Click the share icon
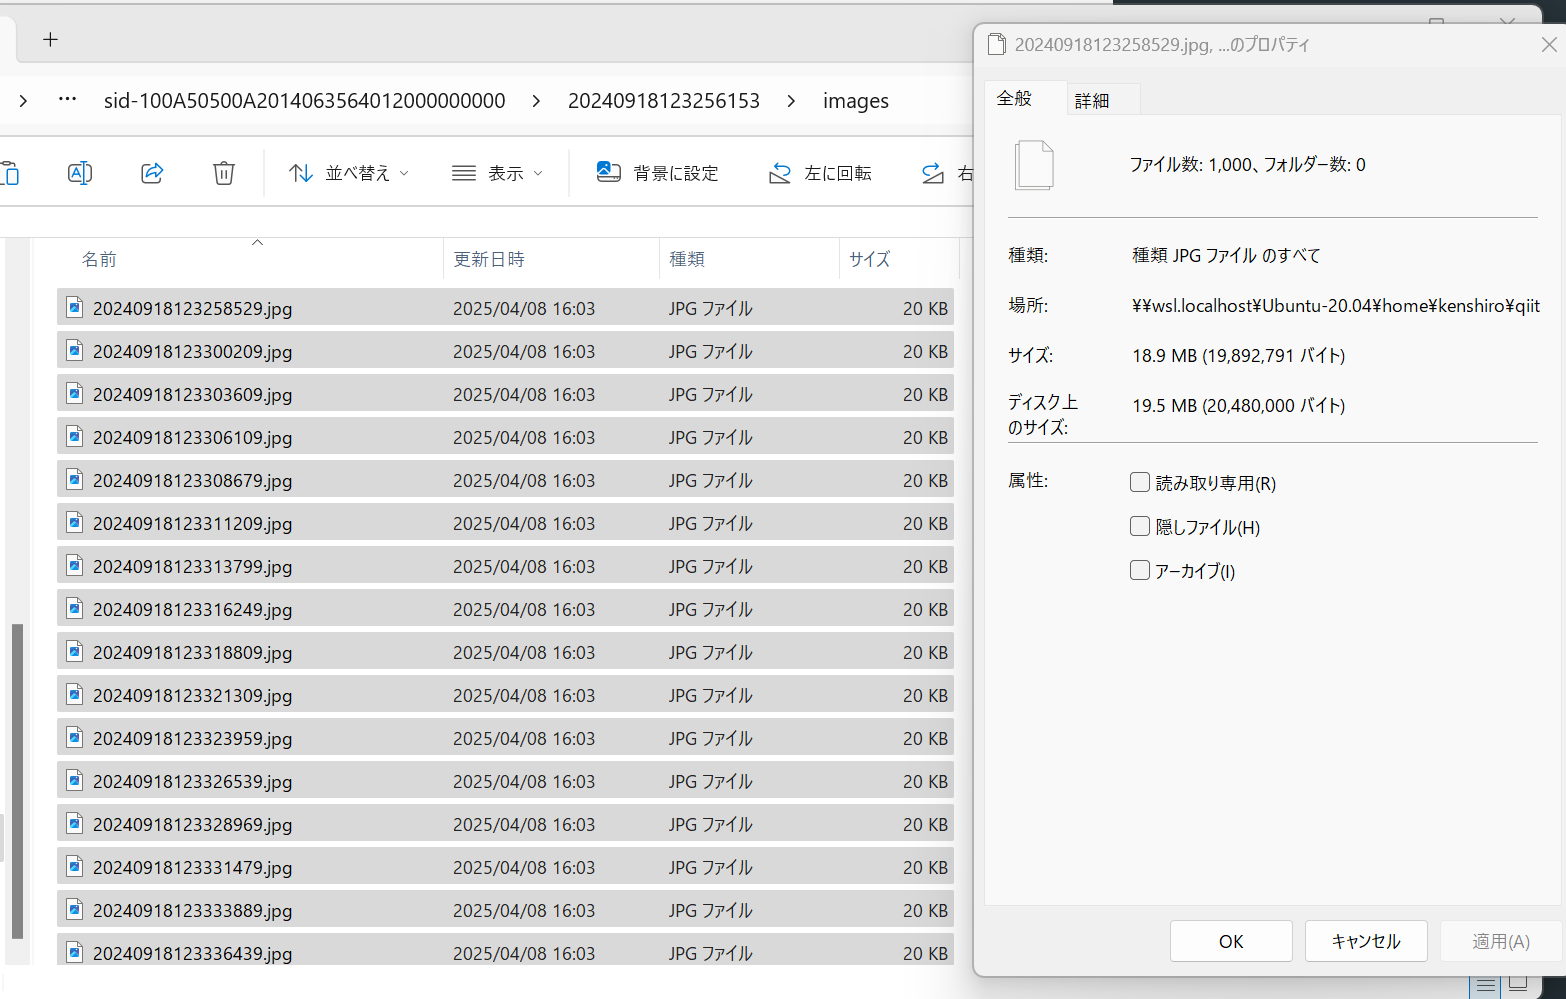The height and width of the screenshot is (999, 1566). [152, 172]
